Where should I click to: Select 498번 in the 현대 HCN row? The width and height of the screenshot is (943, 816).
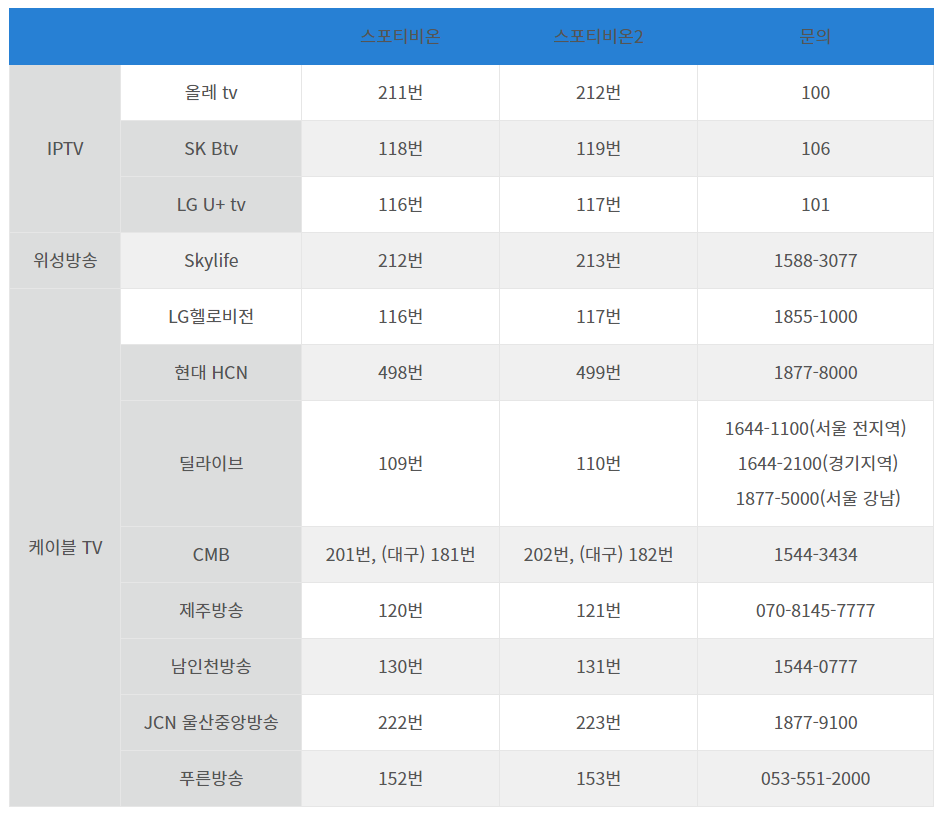(x=400, y=372)
